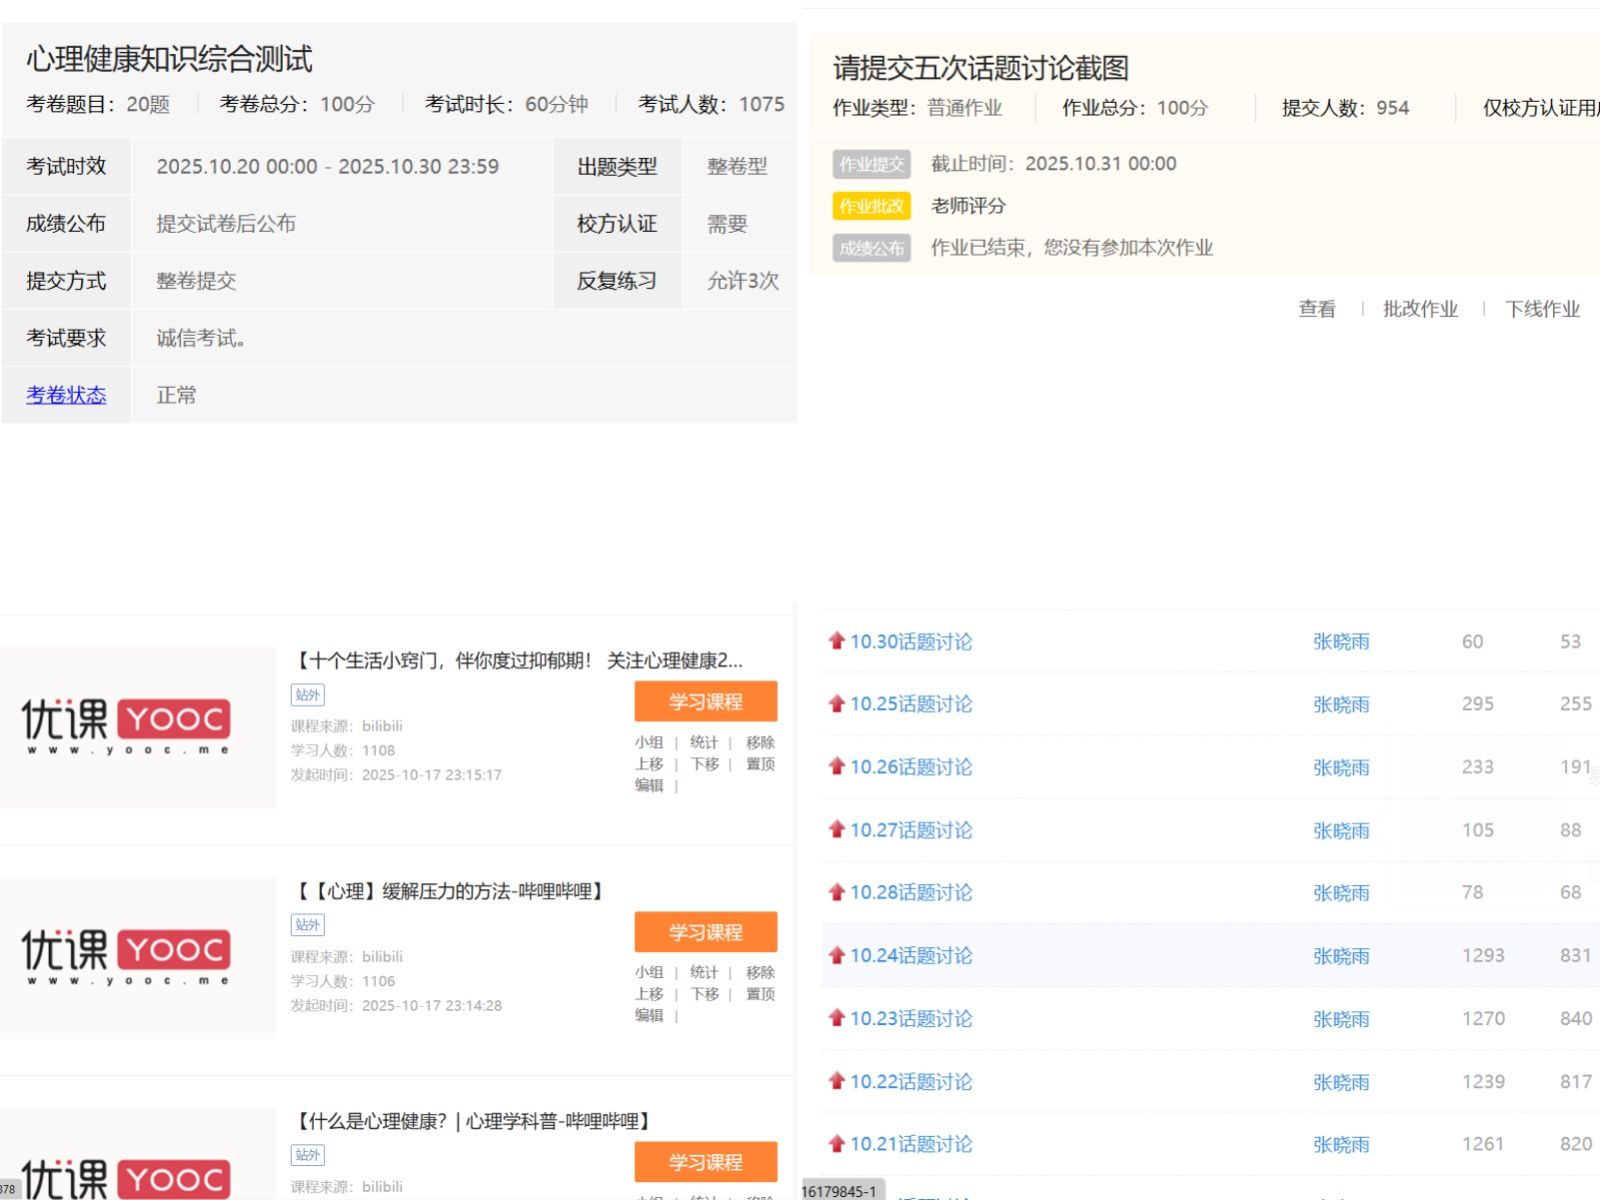1600x1200 pixels.
Task: Start 学习课程 for 什么是心理健康 course
Action: tap(705, 1162)
